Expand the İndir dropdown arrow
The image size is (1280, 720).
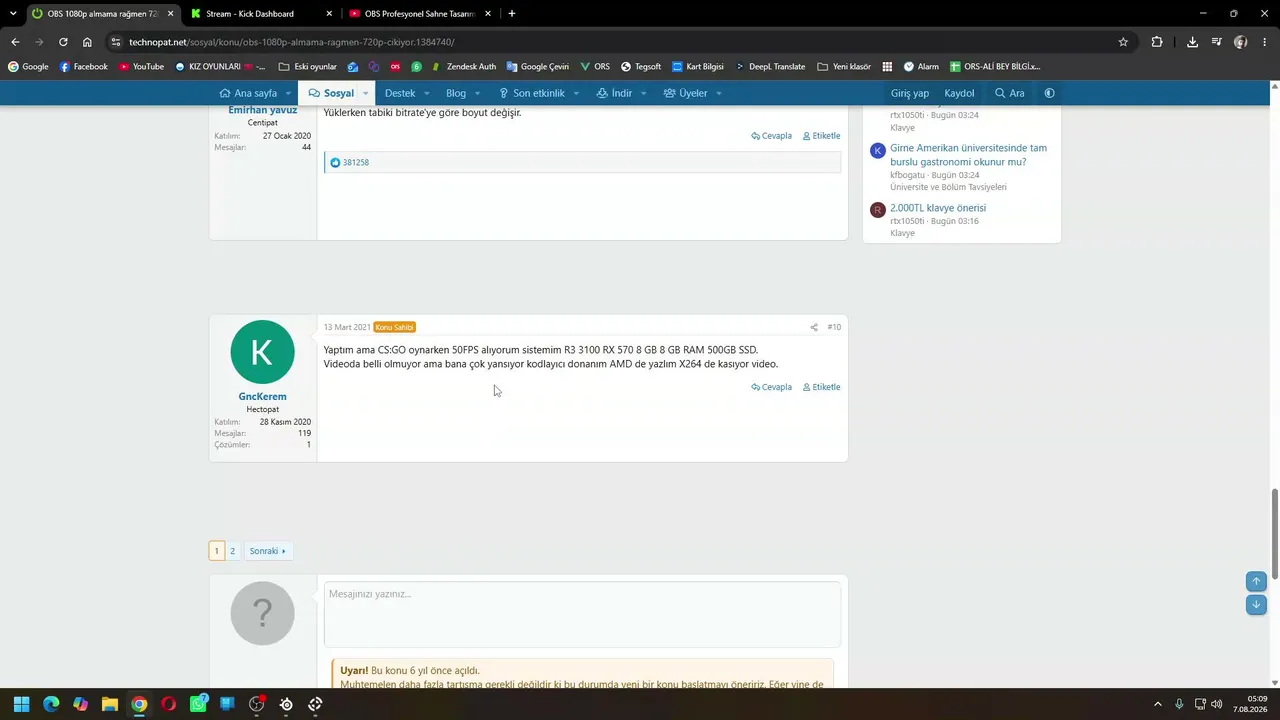[x=643, y=93]
